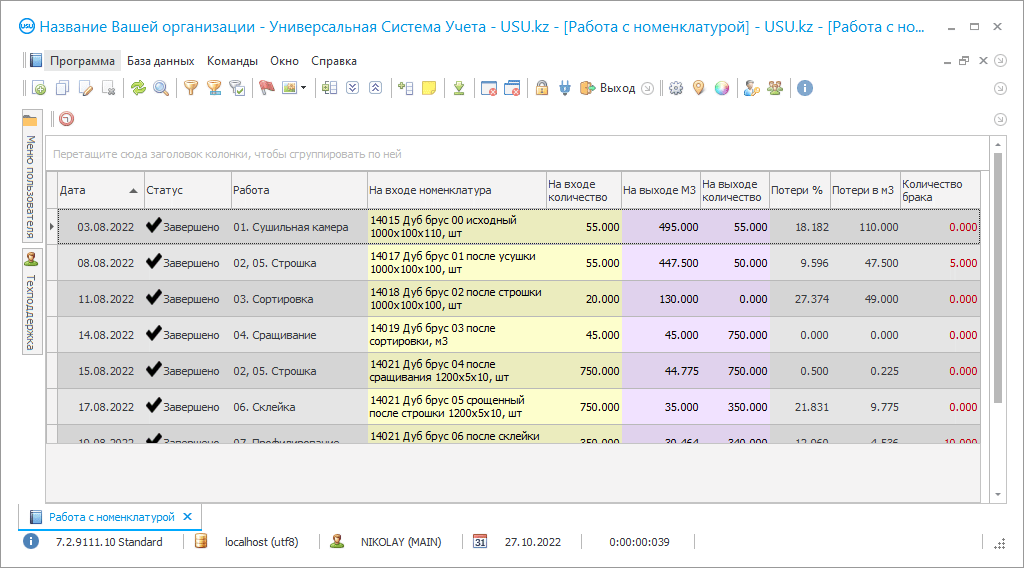The image size is (1024, 568).
Task: Expand all groups with double-down chevron
Action: point(353,88)
